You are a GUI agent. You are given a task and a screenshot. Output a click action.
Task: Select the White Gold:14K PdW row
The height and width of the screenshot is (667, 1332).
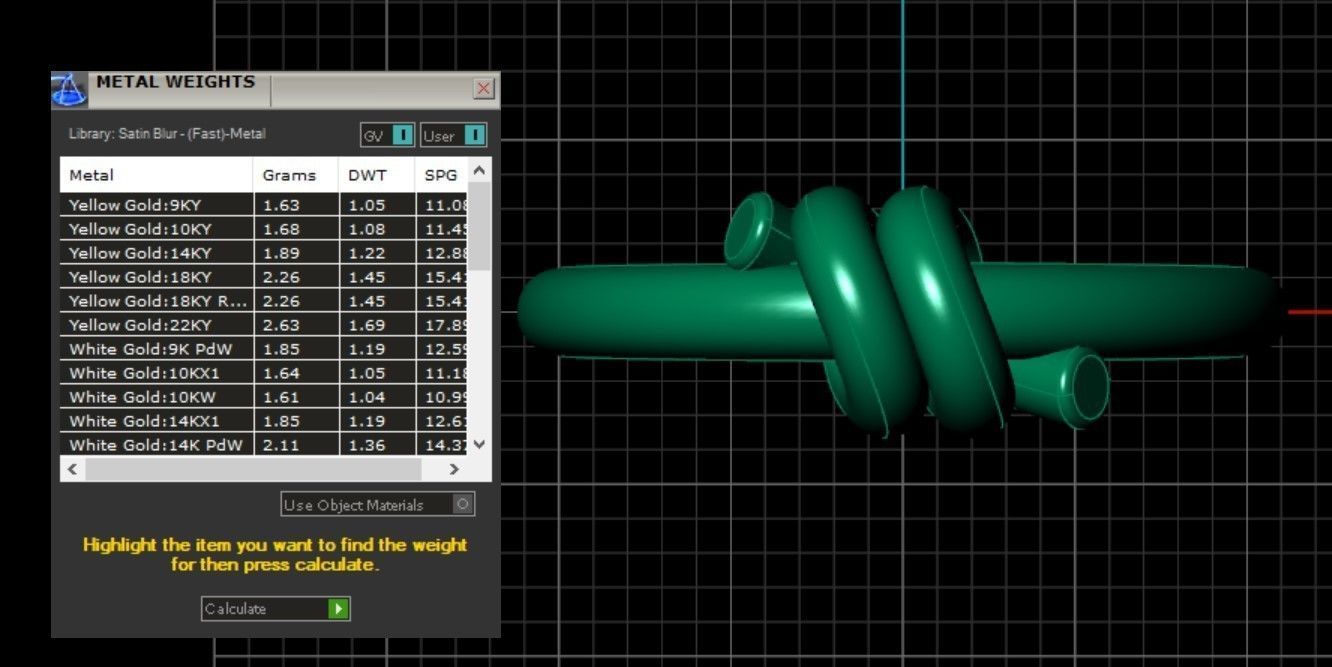[x=264, y=445]
